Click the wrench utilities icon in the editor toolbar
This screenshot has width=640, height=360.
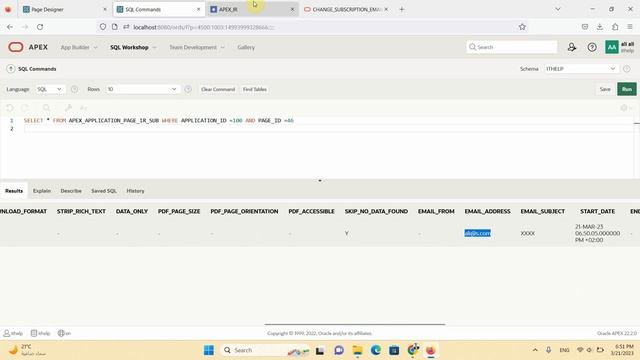coord(69,108)
